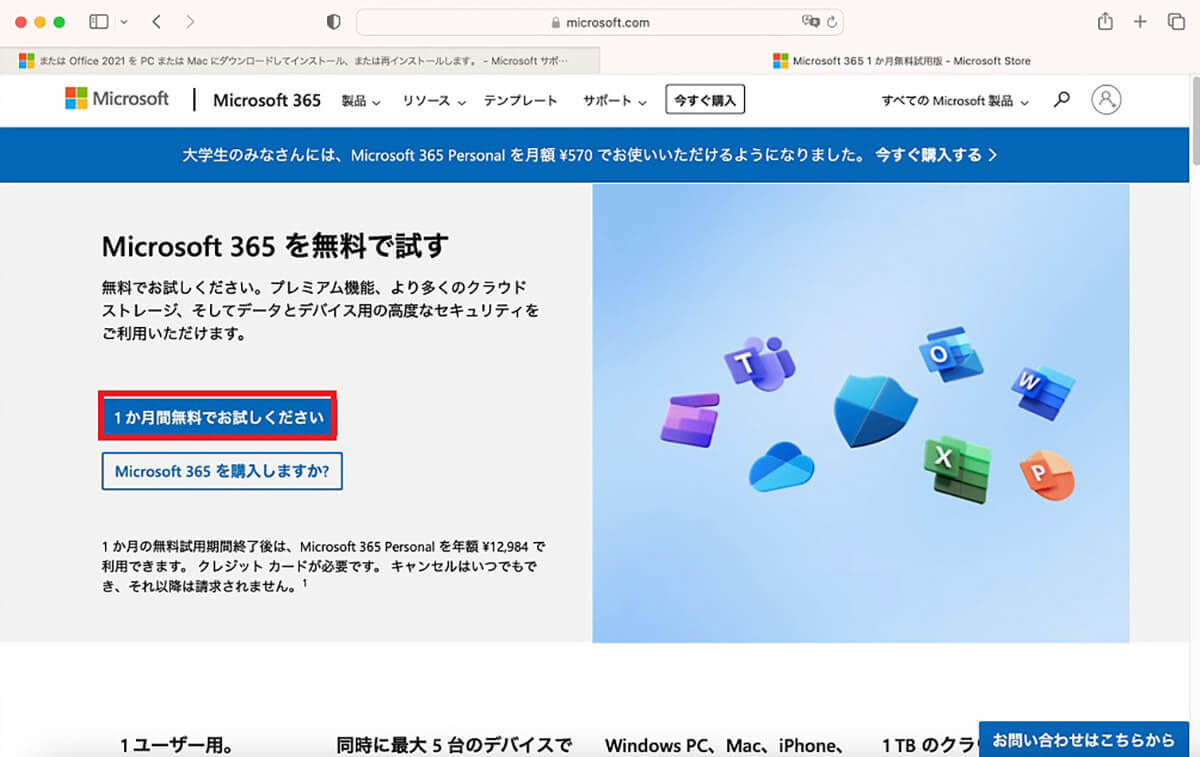Open the Safari share icon

[x=1105, y=21]
